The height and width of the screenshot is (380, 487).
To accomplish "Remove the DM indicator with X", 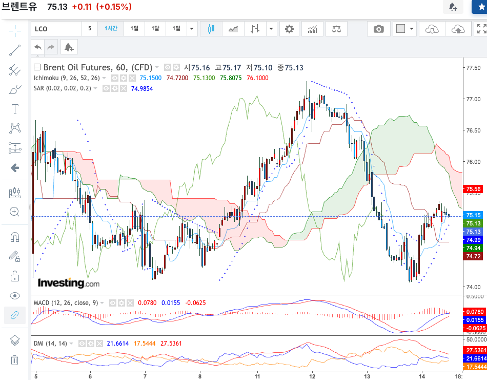I will pos(99,343).
